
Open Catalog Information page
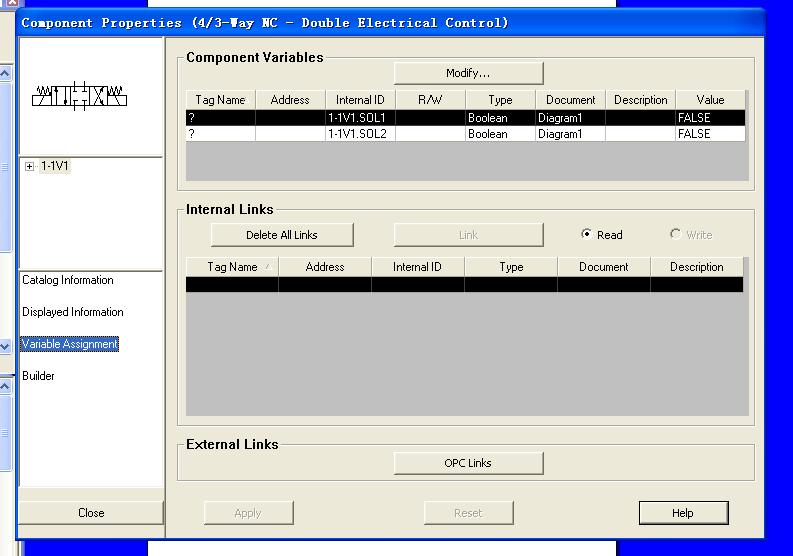(x=68, y=280)
